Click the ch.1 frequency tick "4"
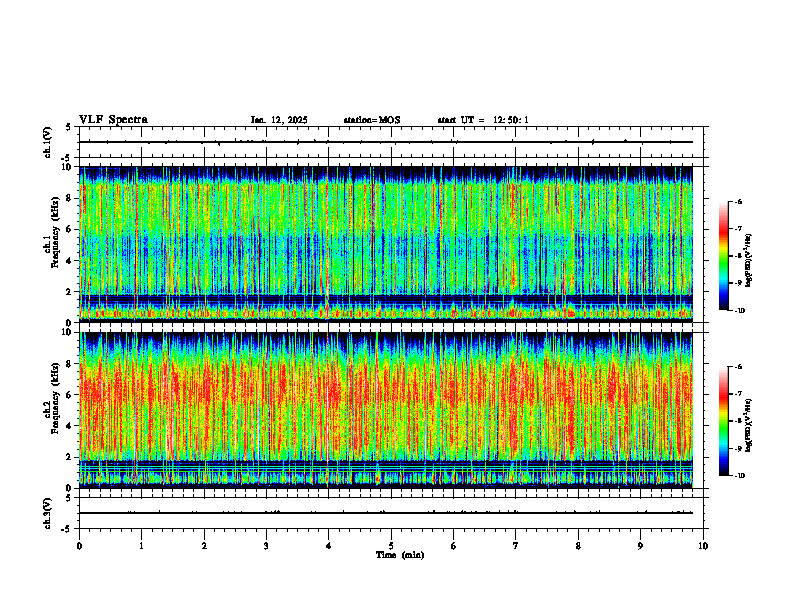792x612 pixels. tap(70, 261)
